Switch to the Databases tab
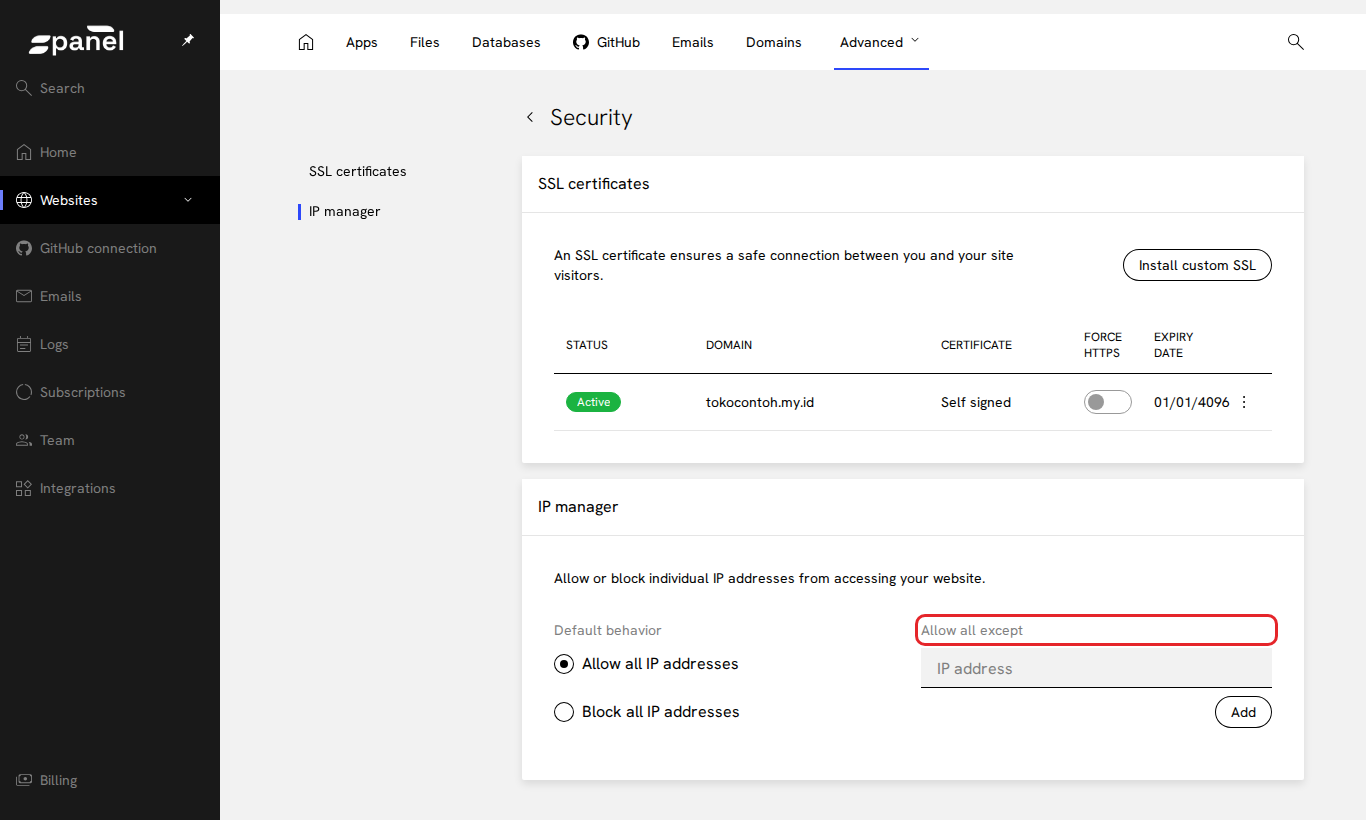 506,42
